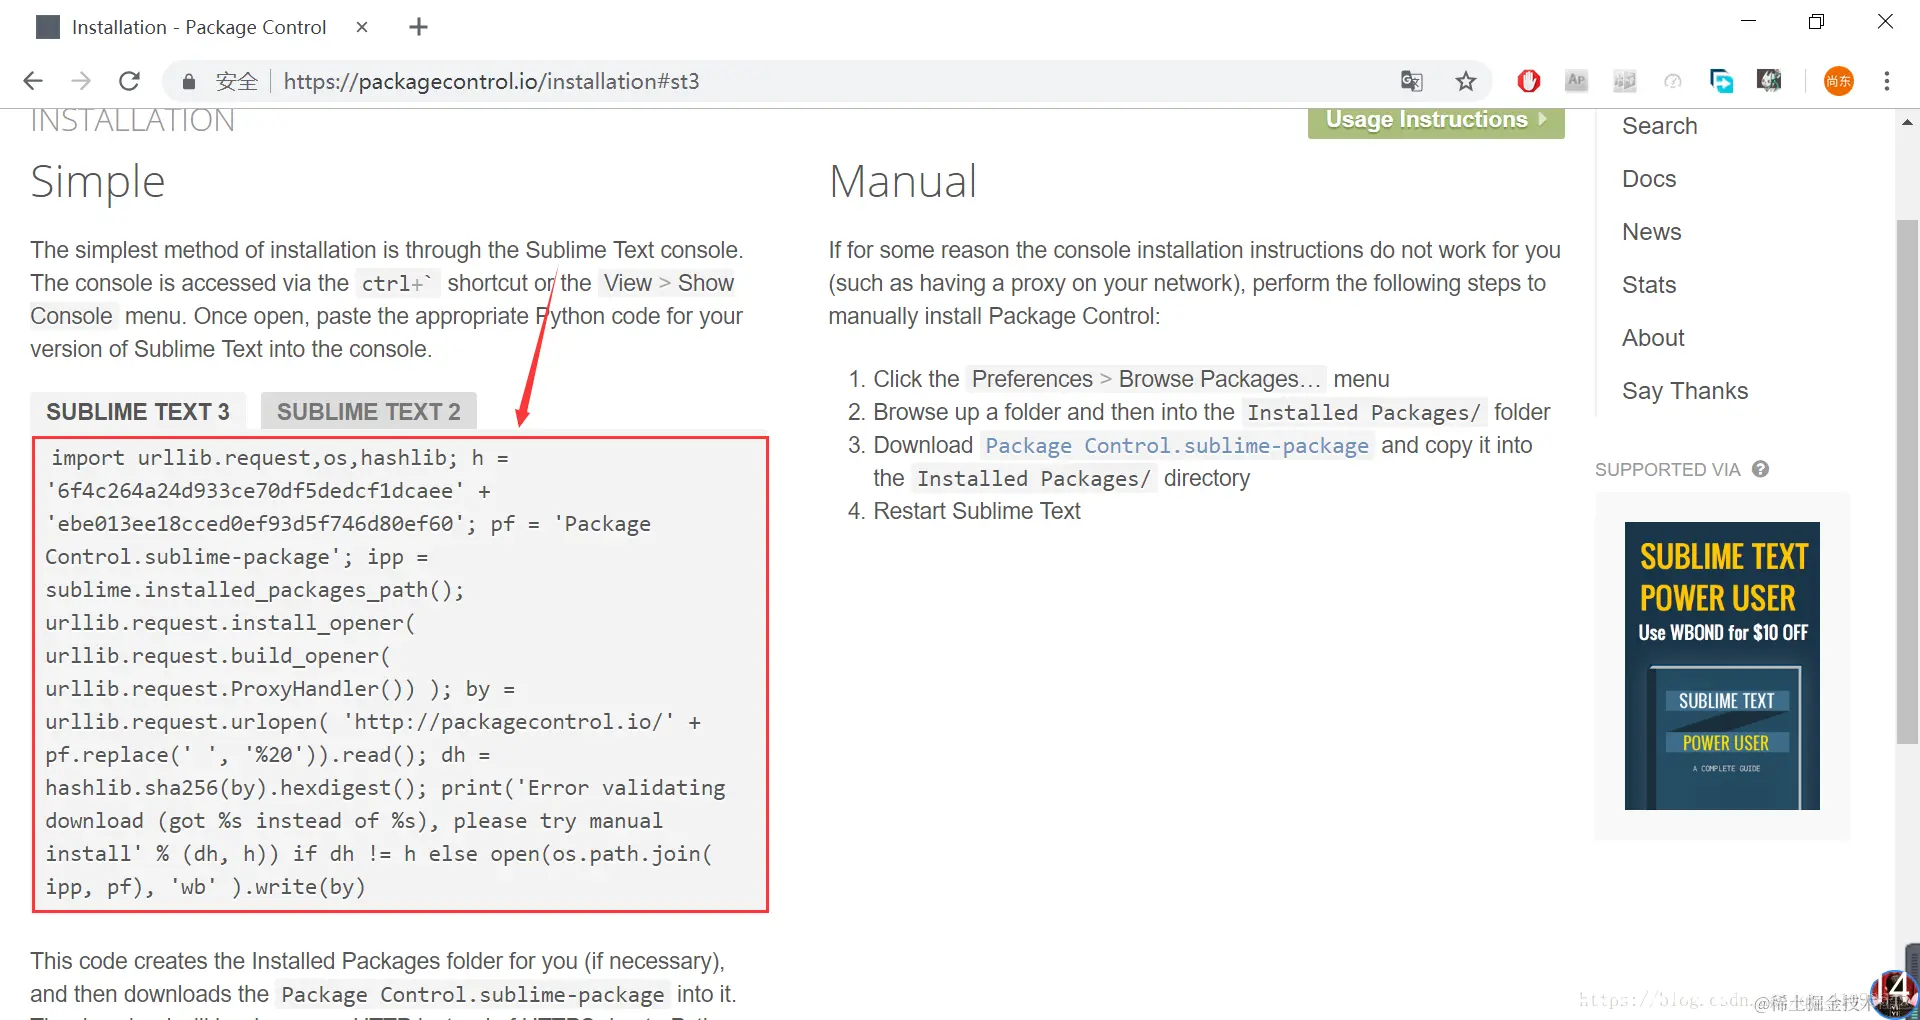Click the help icon next to Supported Via

point(1761,469)
